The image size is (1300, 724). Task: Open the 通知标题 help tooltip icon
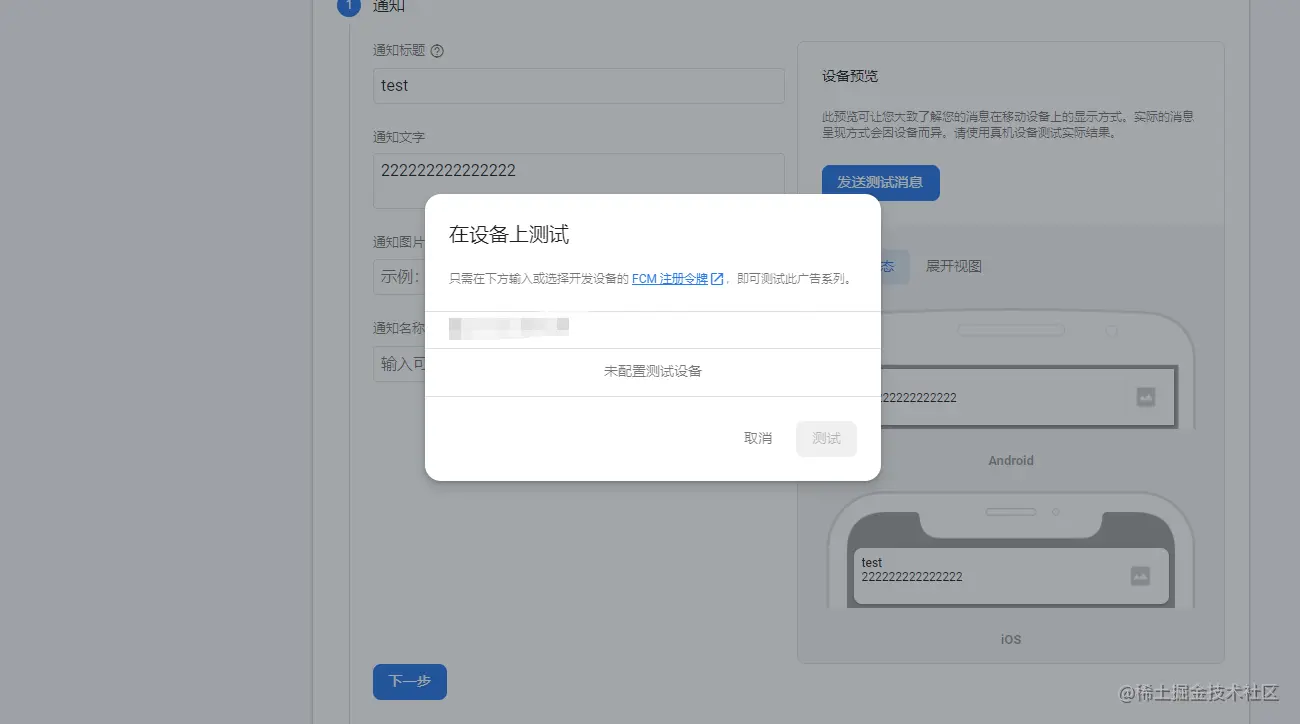coord(436,50)
